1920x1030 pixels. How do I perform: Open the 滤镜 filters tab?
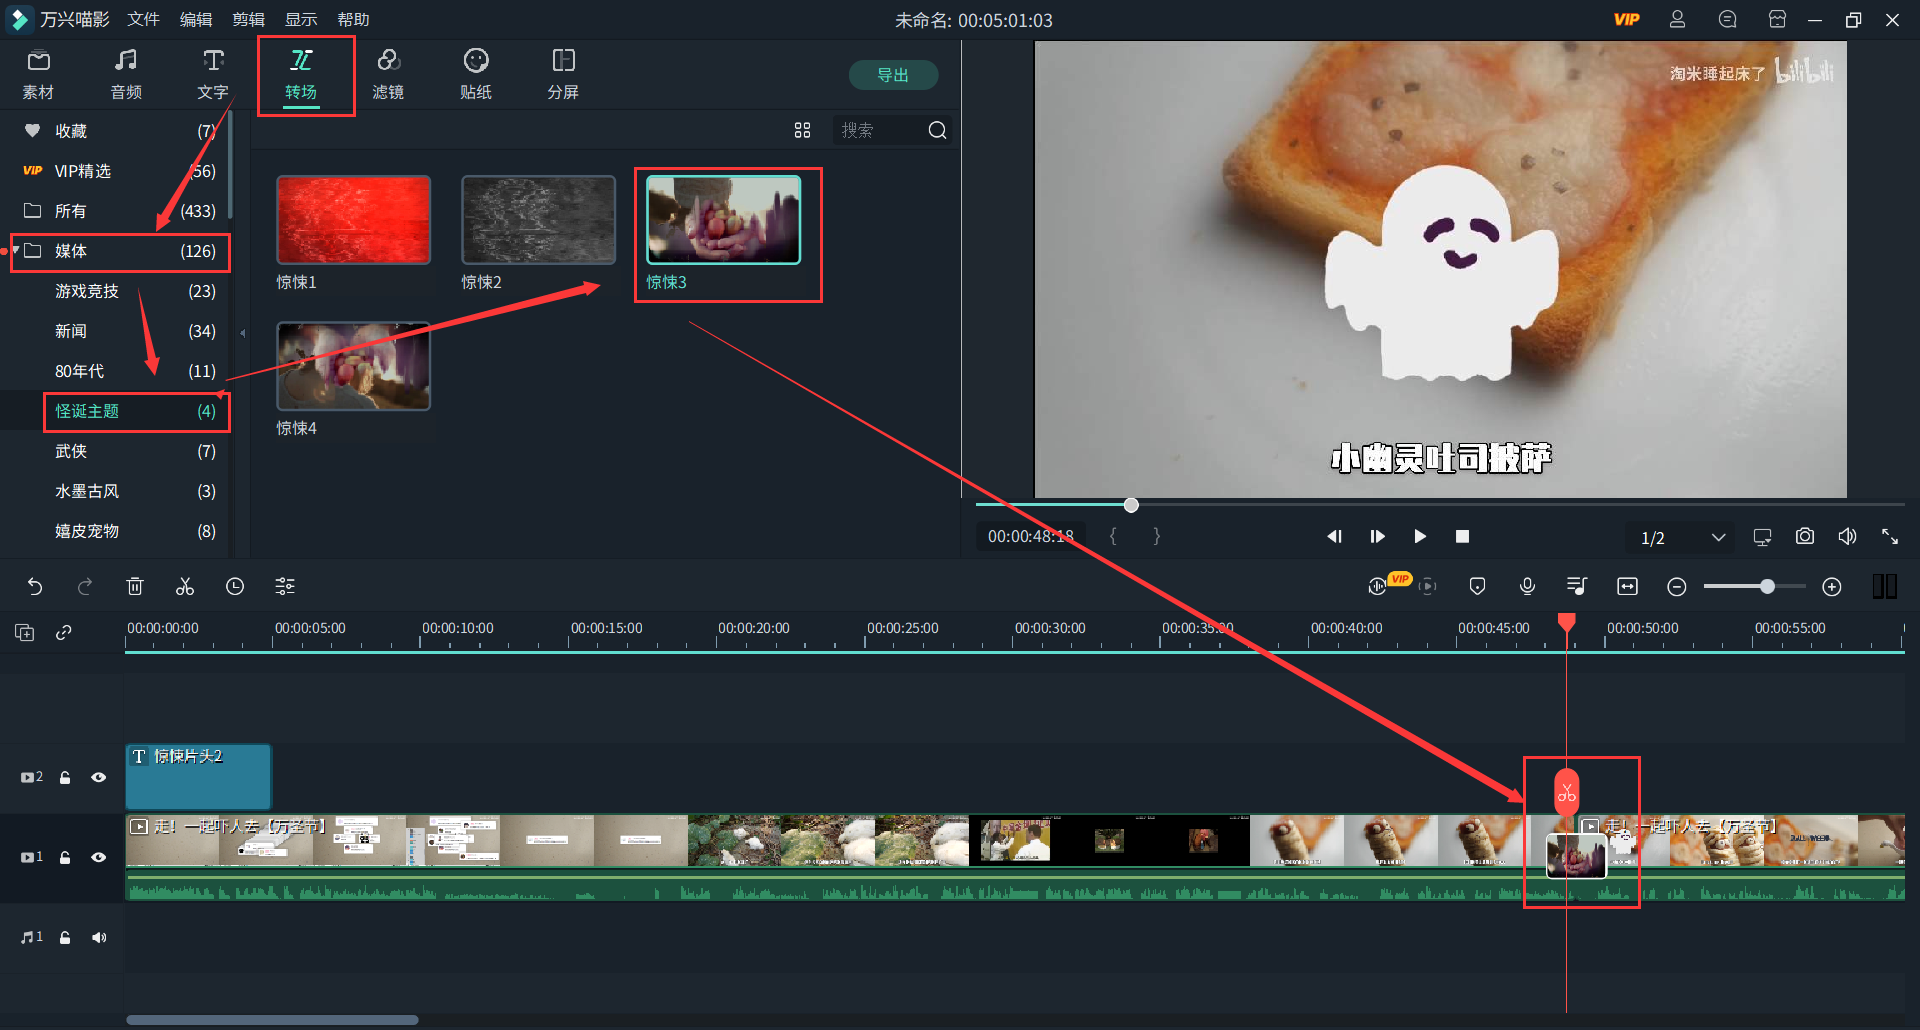tap(388, 74)
